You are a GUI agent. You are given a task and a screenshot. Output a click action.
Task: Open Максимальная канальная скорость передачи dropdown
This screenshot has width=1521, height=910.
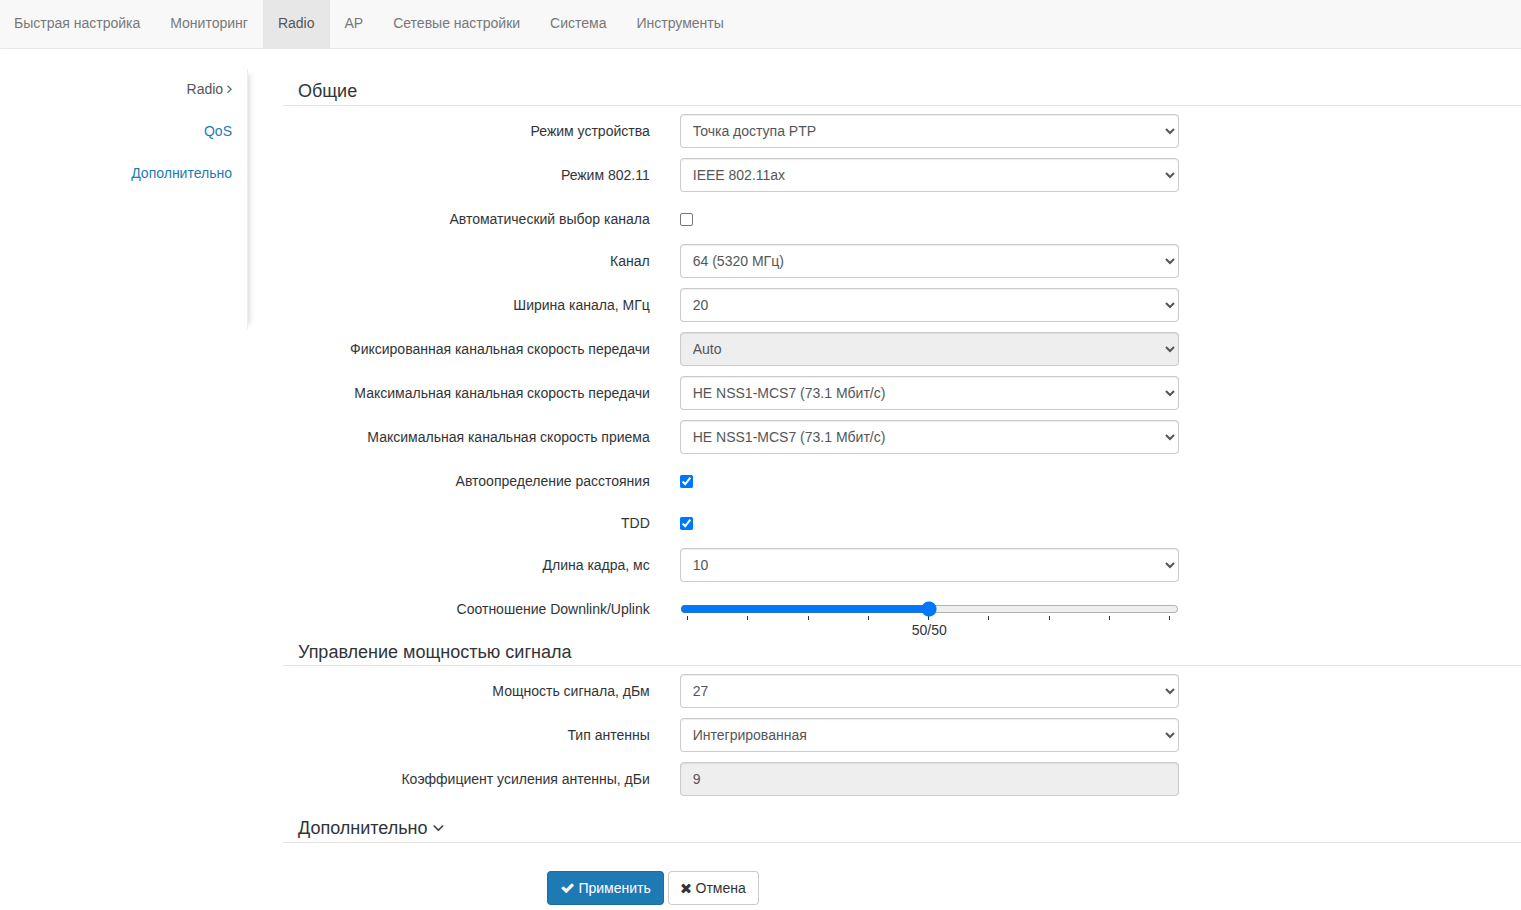928,394
